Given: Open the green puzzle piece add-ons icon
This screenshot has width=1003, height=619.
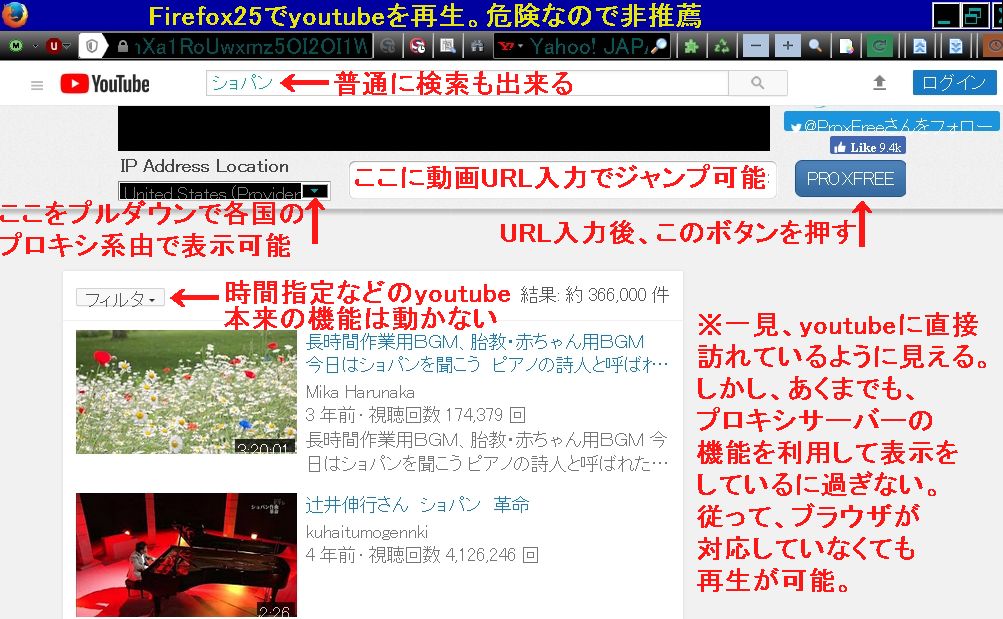Looking at the screenshot, I should point(691,46).
